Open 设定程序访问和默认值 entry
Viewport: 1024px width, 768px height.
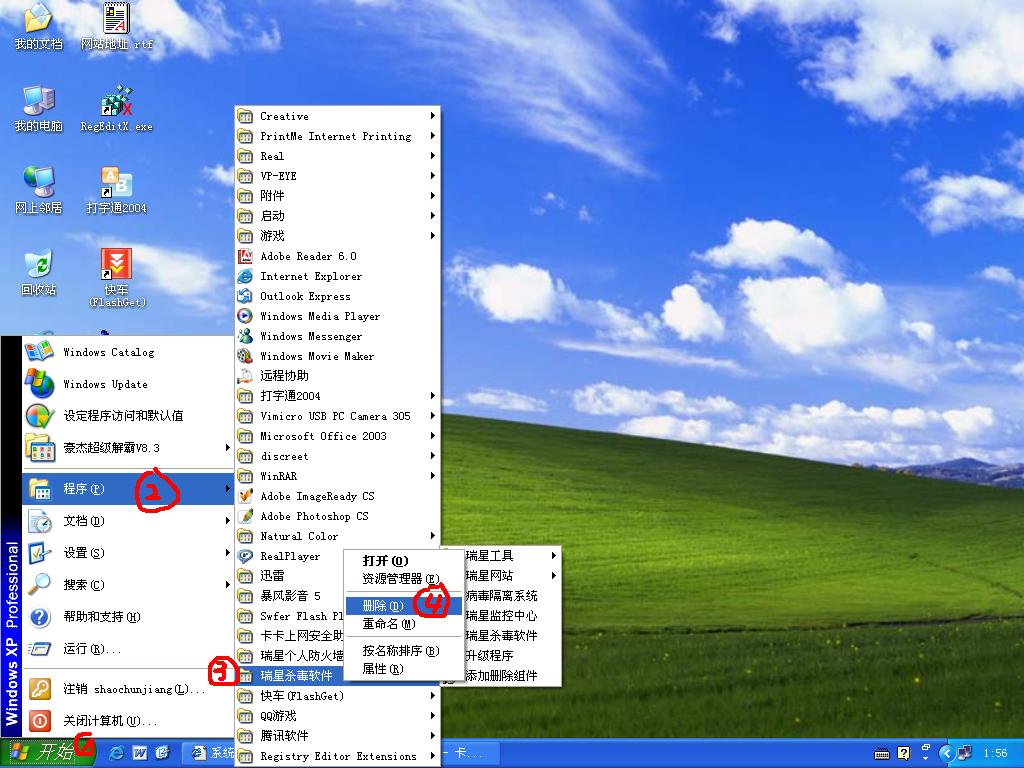[x=128, y=415]
